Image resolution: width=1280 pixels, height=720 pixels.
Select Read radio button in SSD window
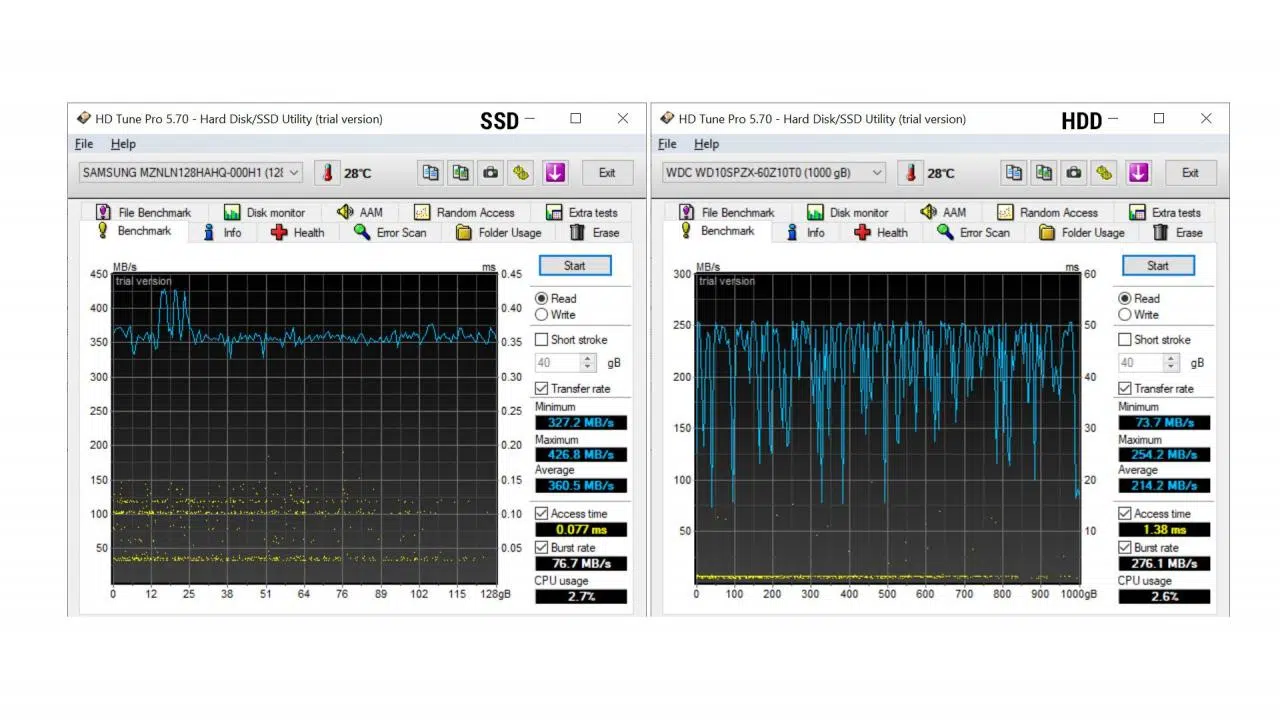pyautogui.click(x=541, y=298)
